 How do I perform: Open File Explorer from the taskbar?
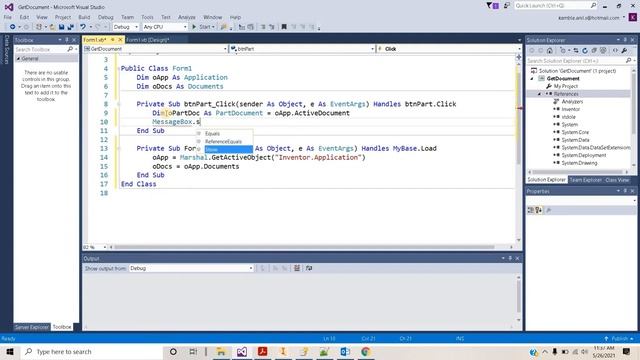point(221,351)
